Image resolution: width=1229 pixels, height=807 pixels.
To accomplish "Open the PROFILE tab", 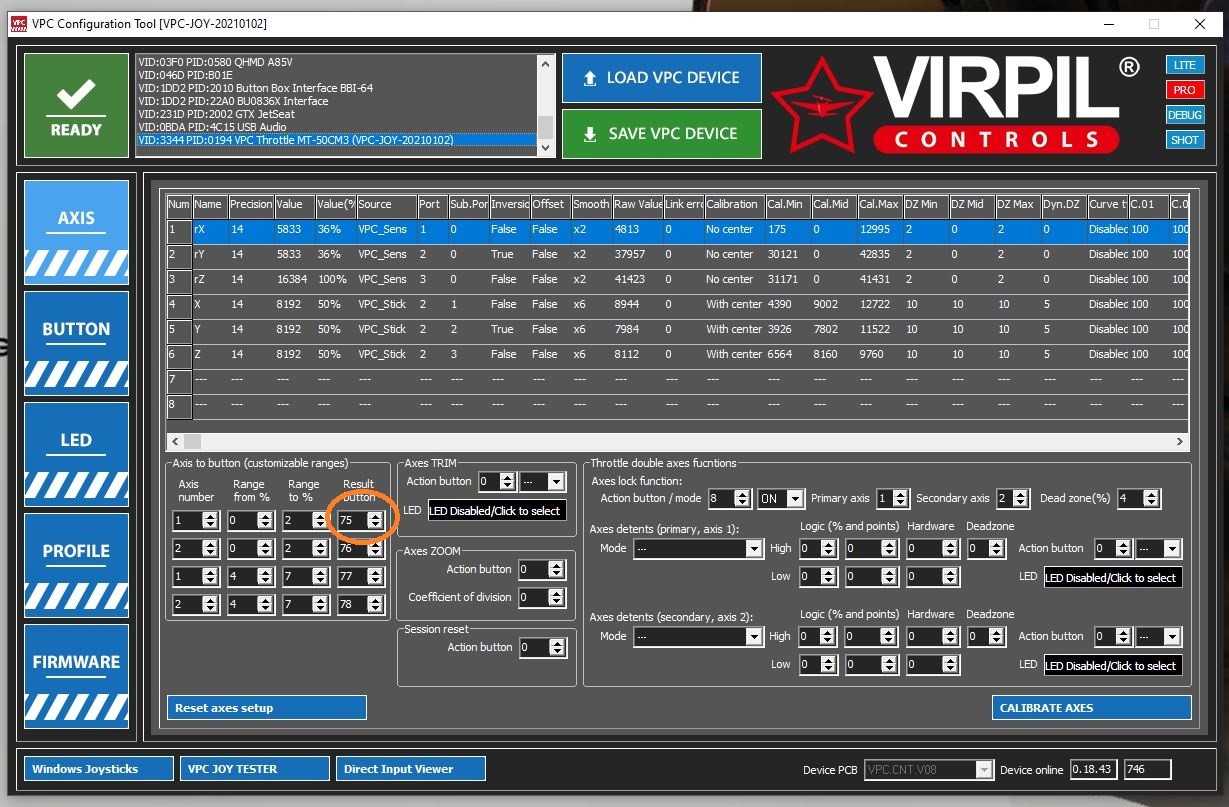I will click(x=76, y=564).
